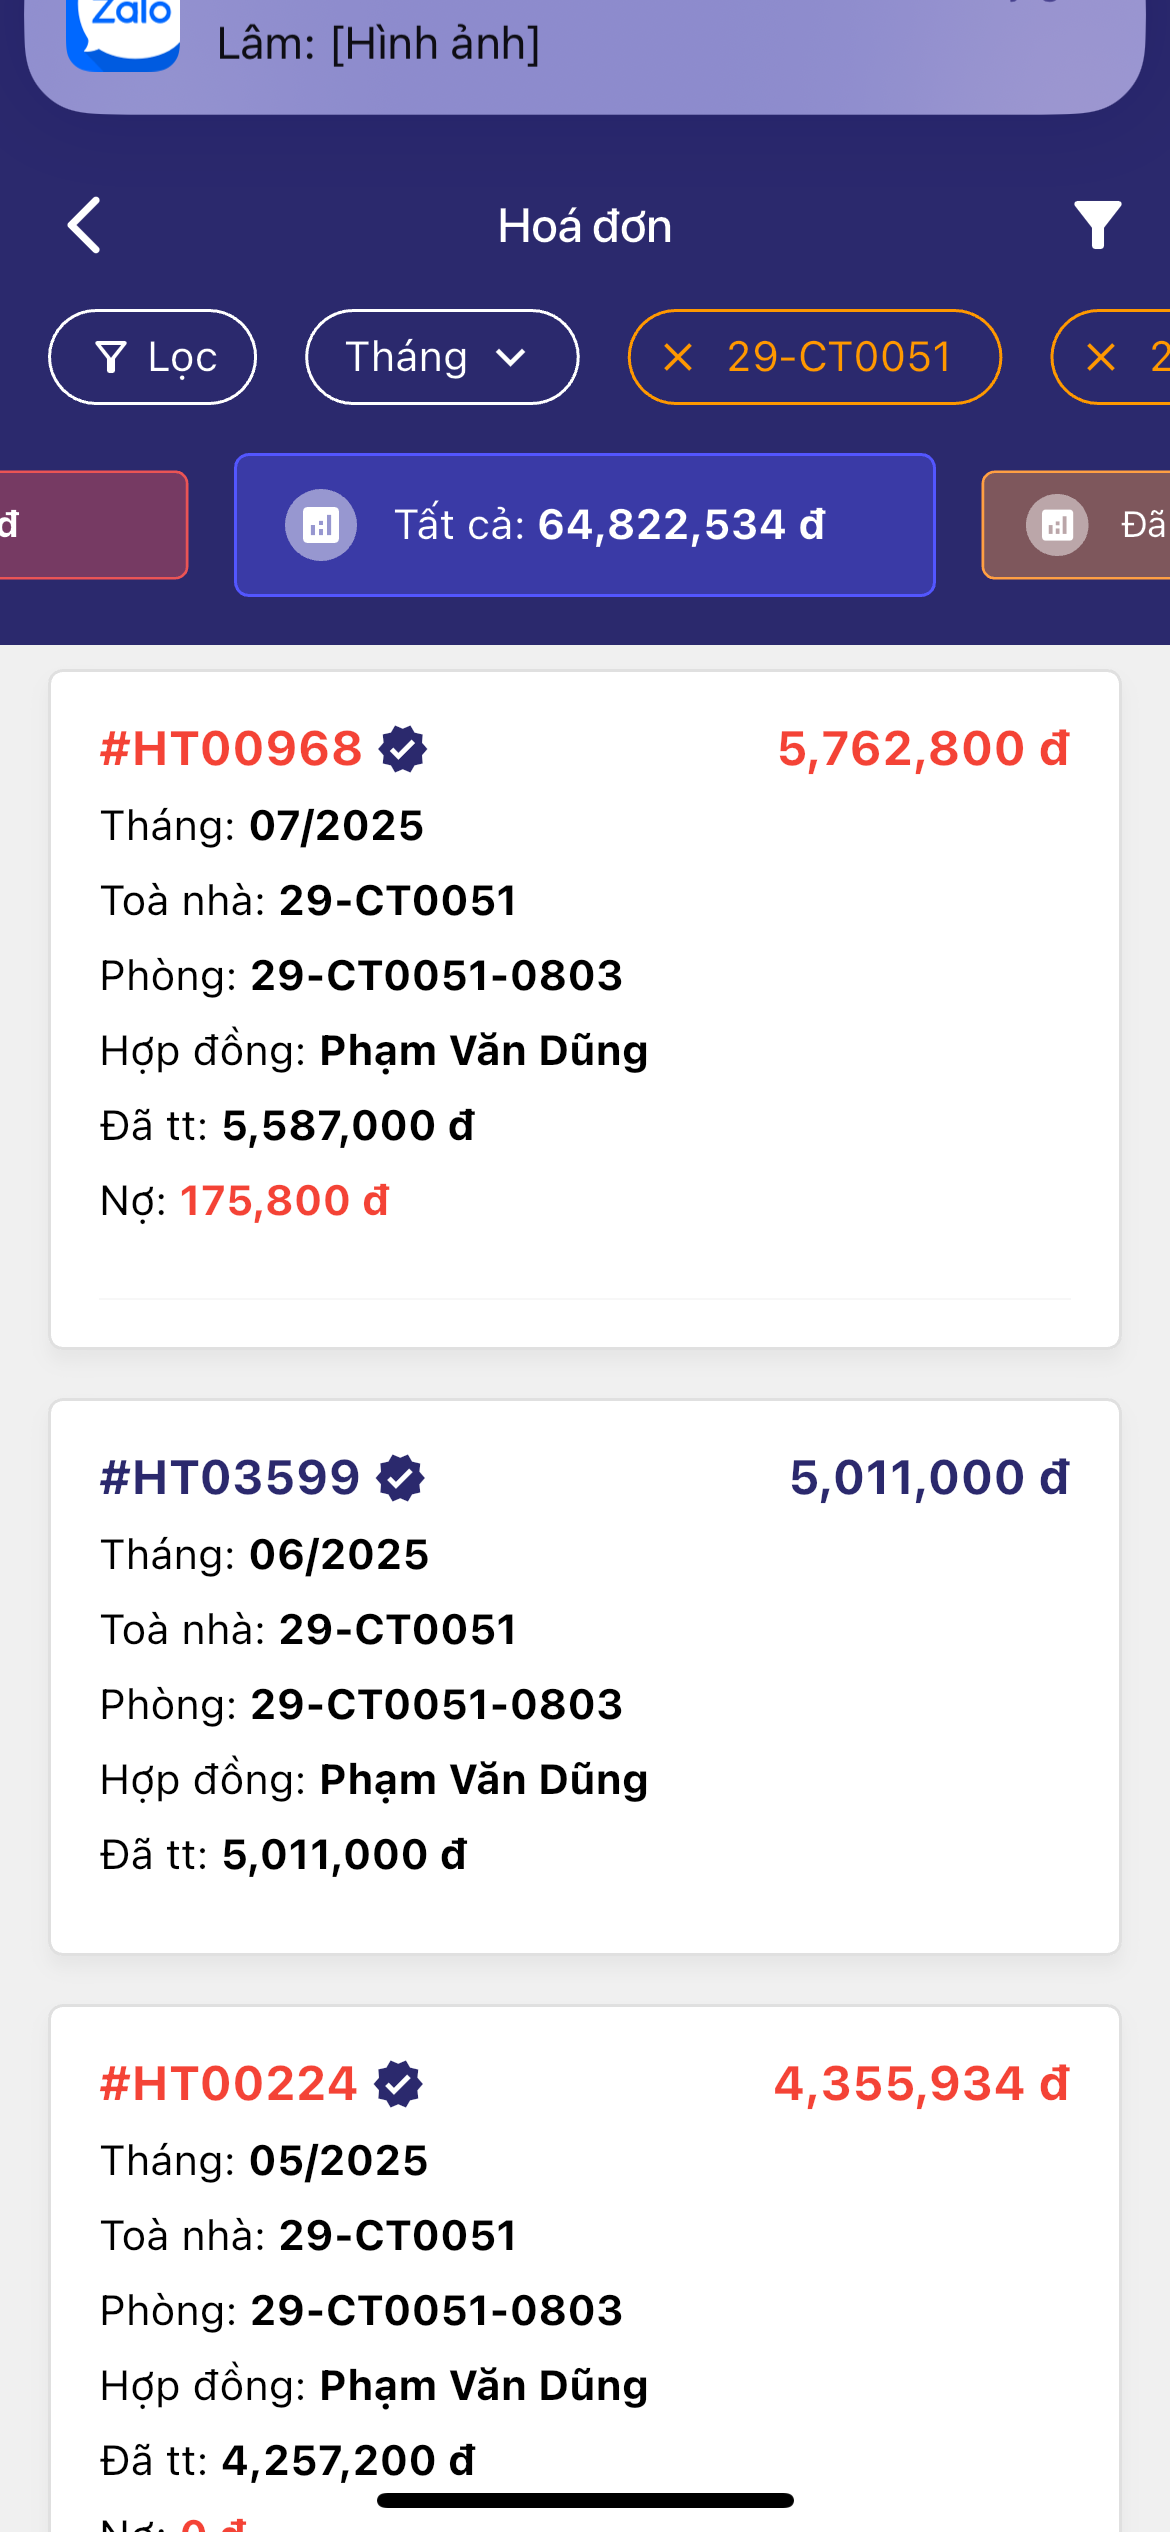
Task: Tap the Zalo app notification icon
Action: [123, 30]
